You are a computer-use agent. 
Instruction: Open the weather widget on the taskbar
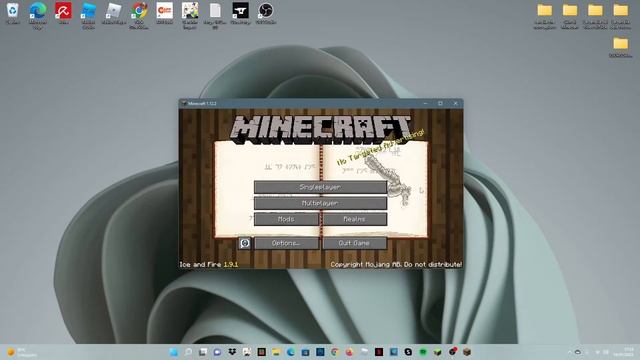point(21,352)
